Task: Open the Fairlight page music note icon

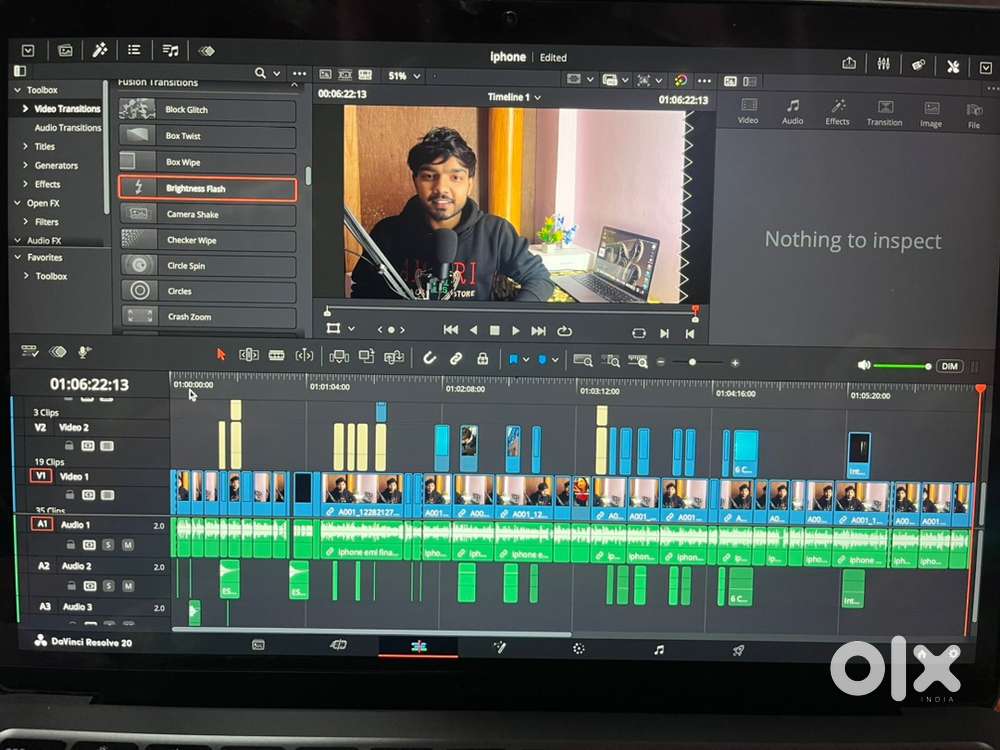Action: point(658,649)
